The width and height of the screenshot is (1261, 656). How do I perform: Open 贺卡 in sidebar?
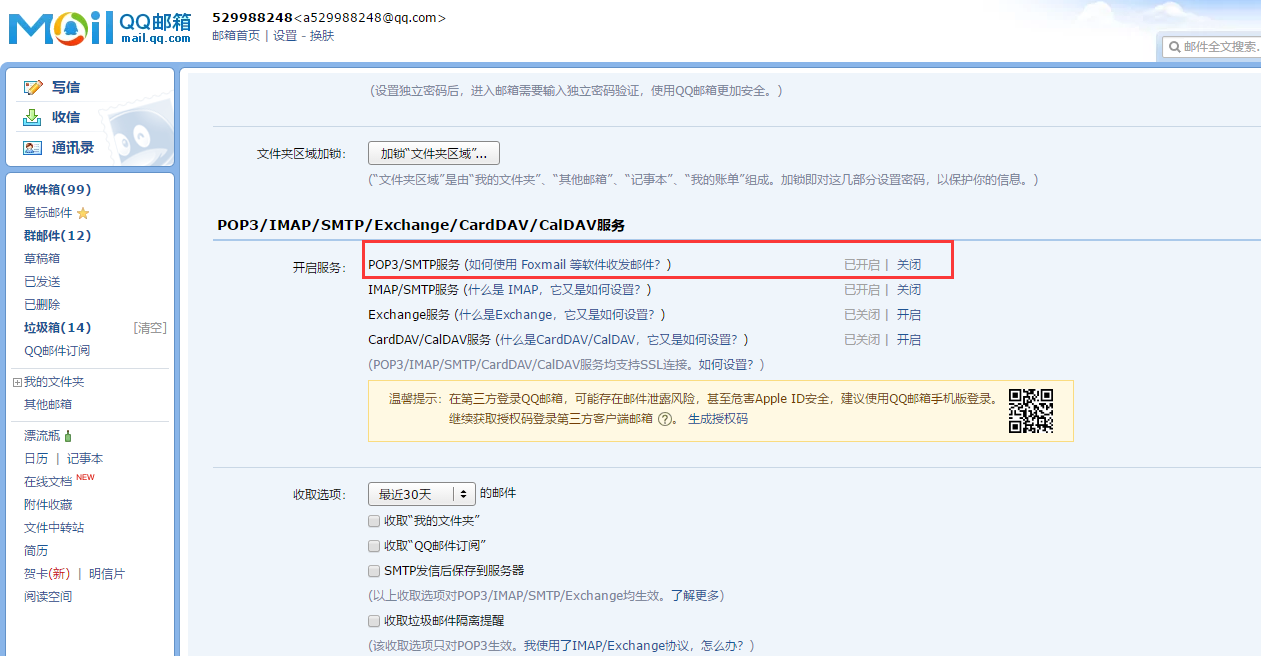coord(47,574)
